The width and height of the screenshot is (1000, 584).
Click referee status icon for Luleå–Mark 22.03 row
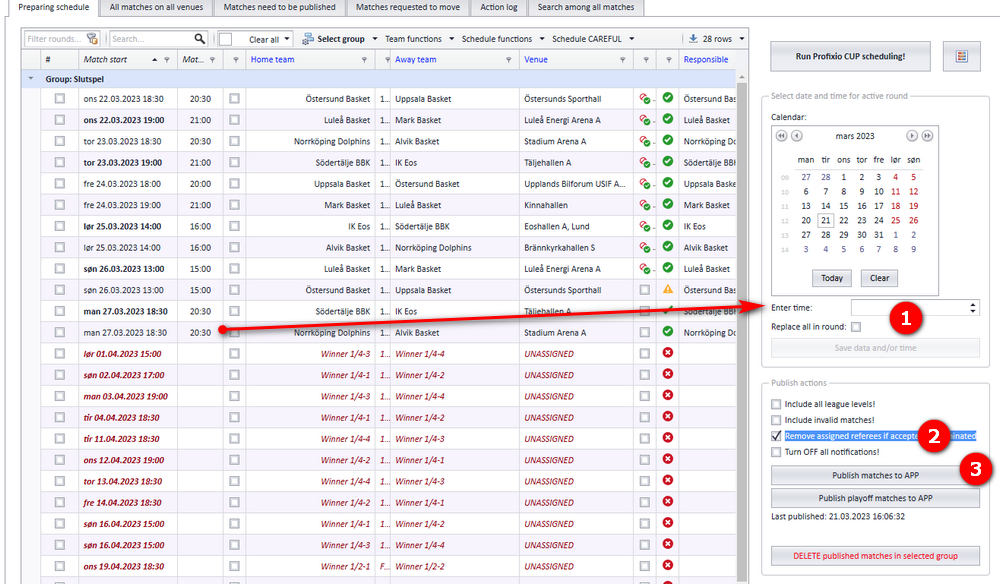point(645,120)
